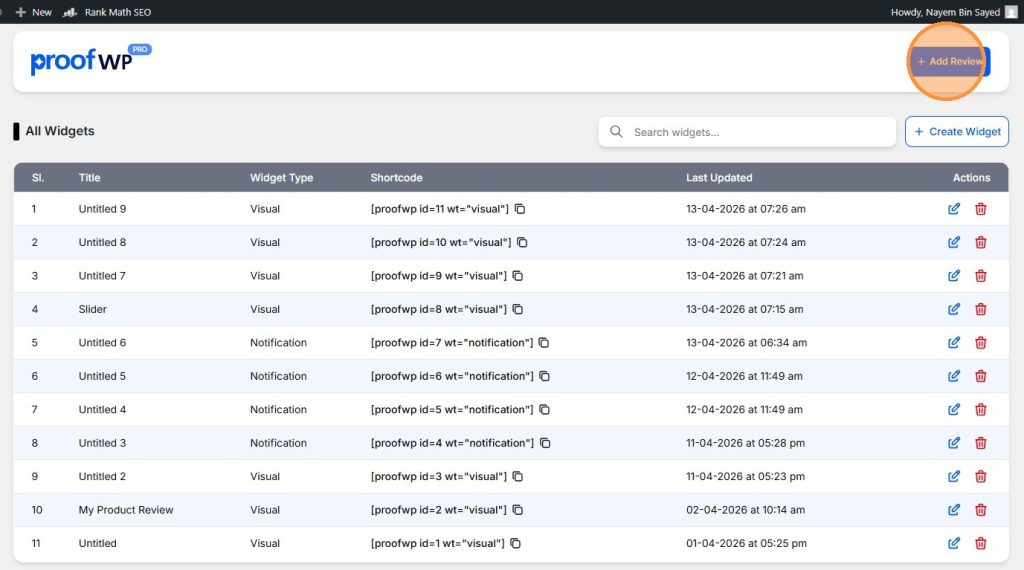The image size is (1024, 570).
Task: Copy shortcode for Untitled 7
Action: (x=517, y=276)
